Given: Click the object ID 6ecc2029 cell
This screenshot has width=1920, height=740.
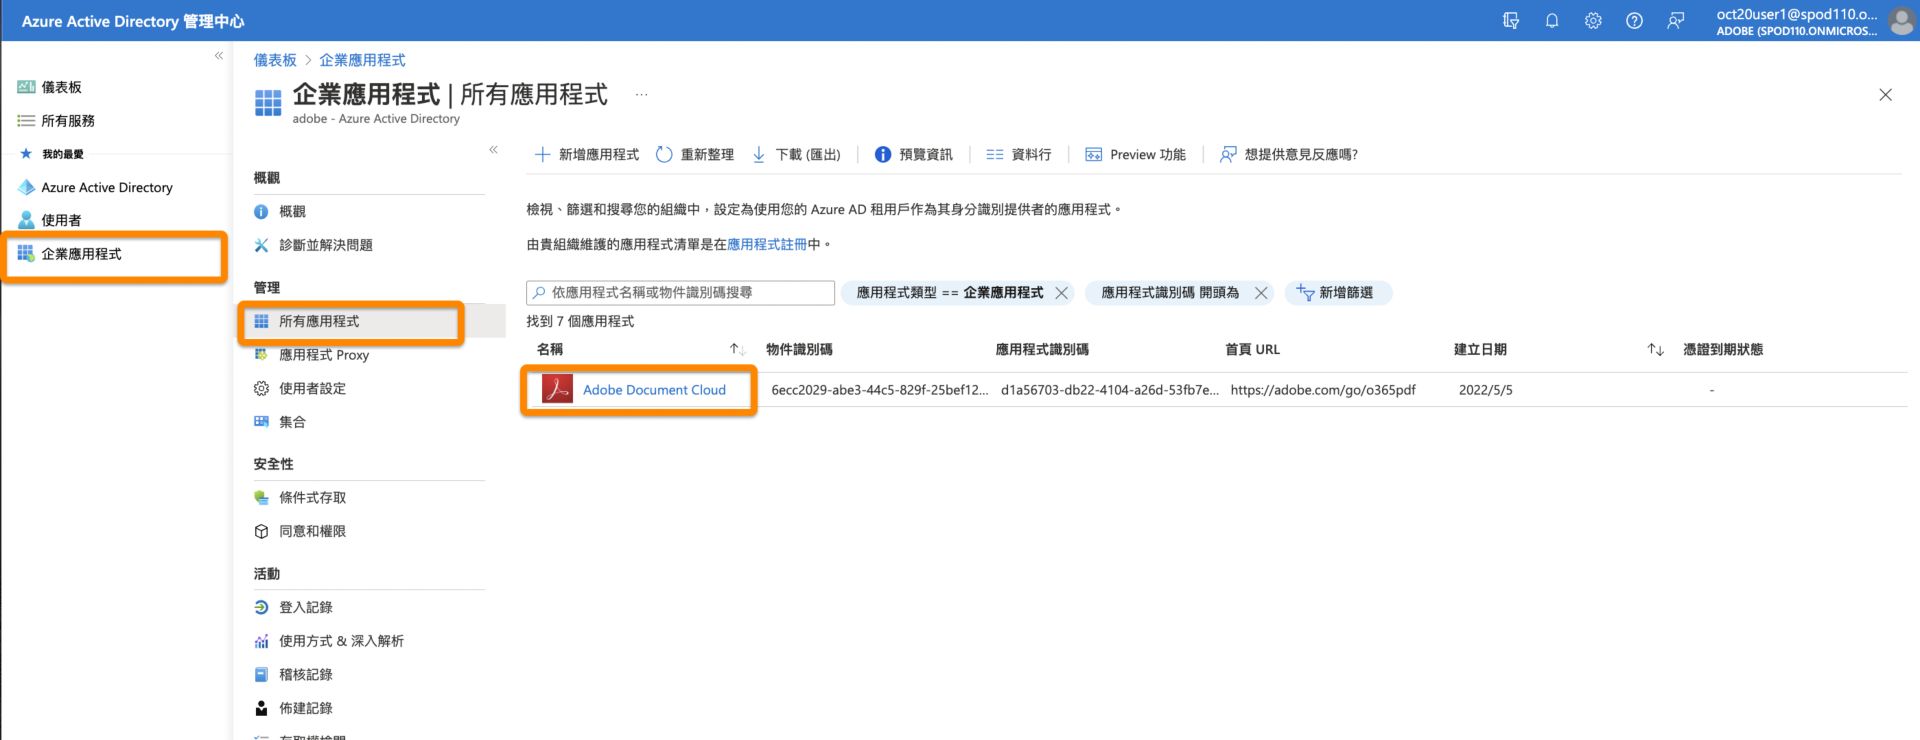Looking at the screenshot, I should click(879, 390).
